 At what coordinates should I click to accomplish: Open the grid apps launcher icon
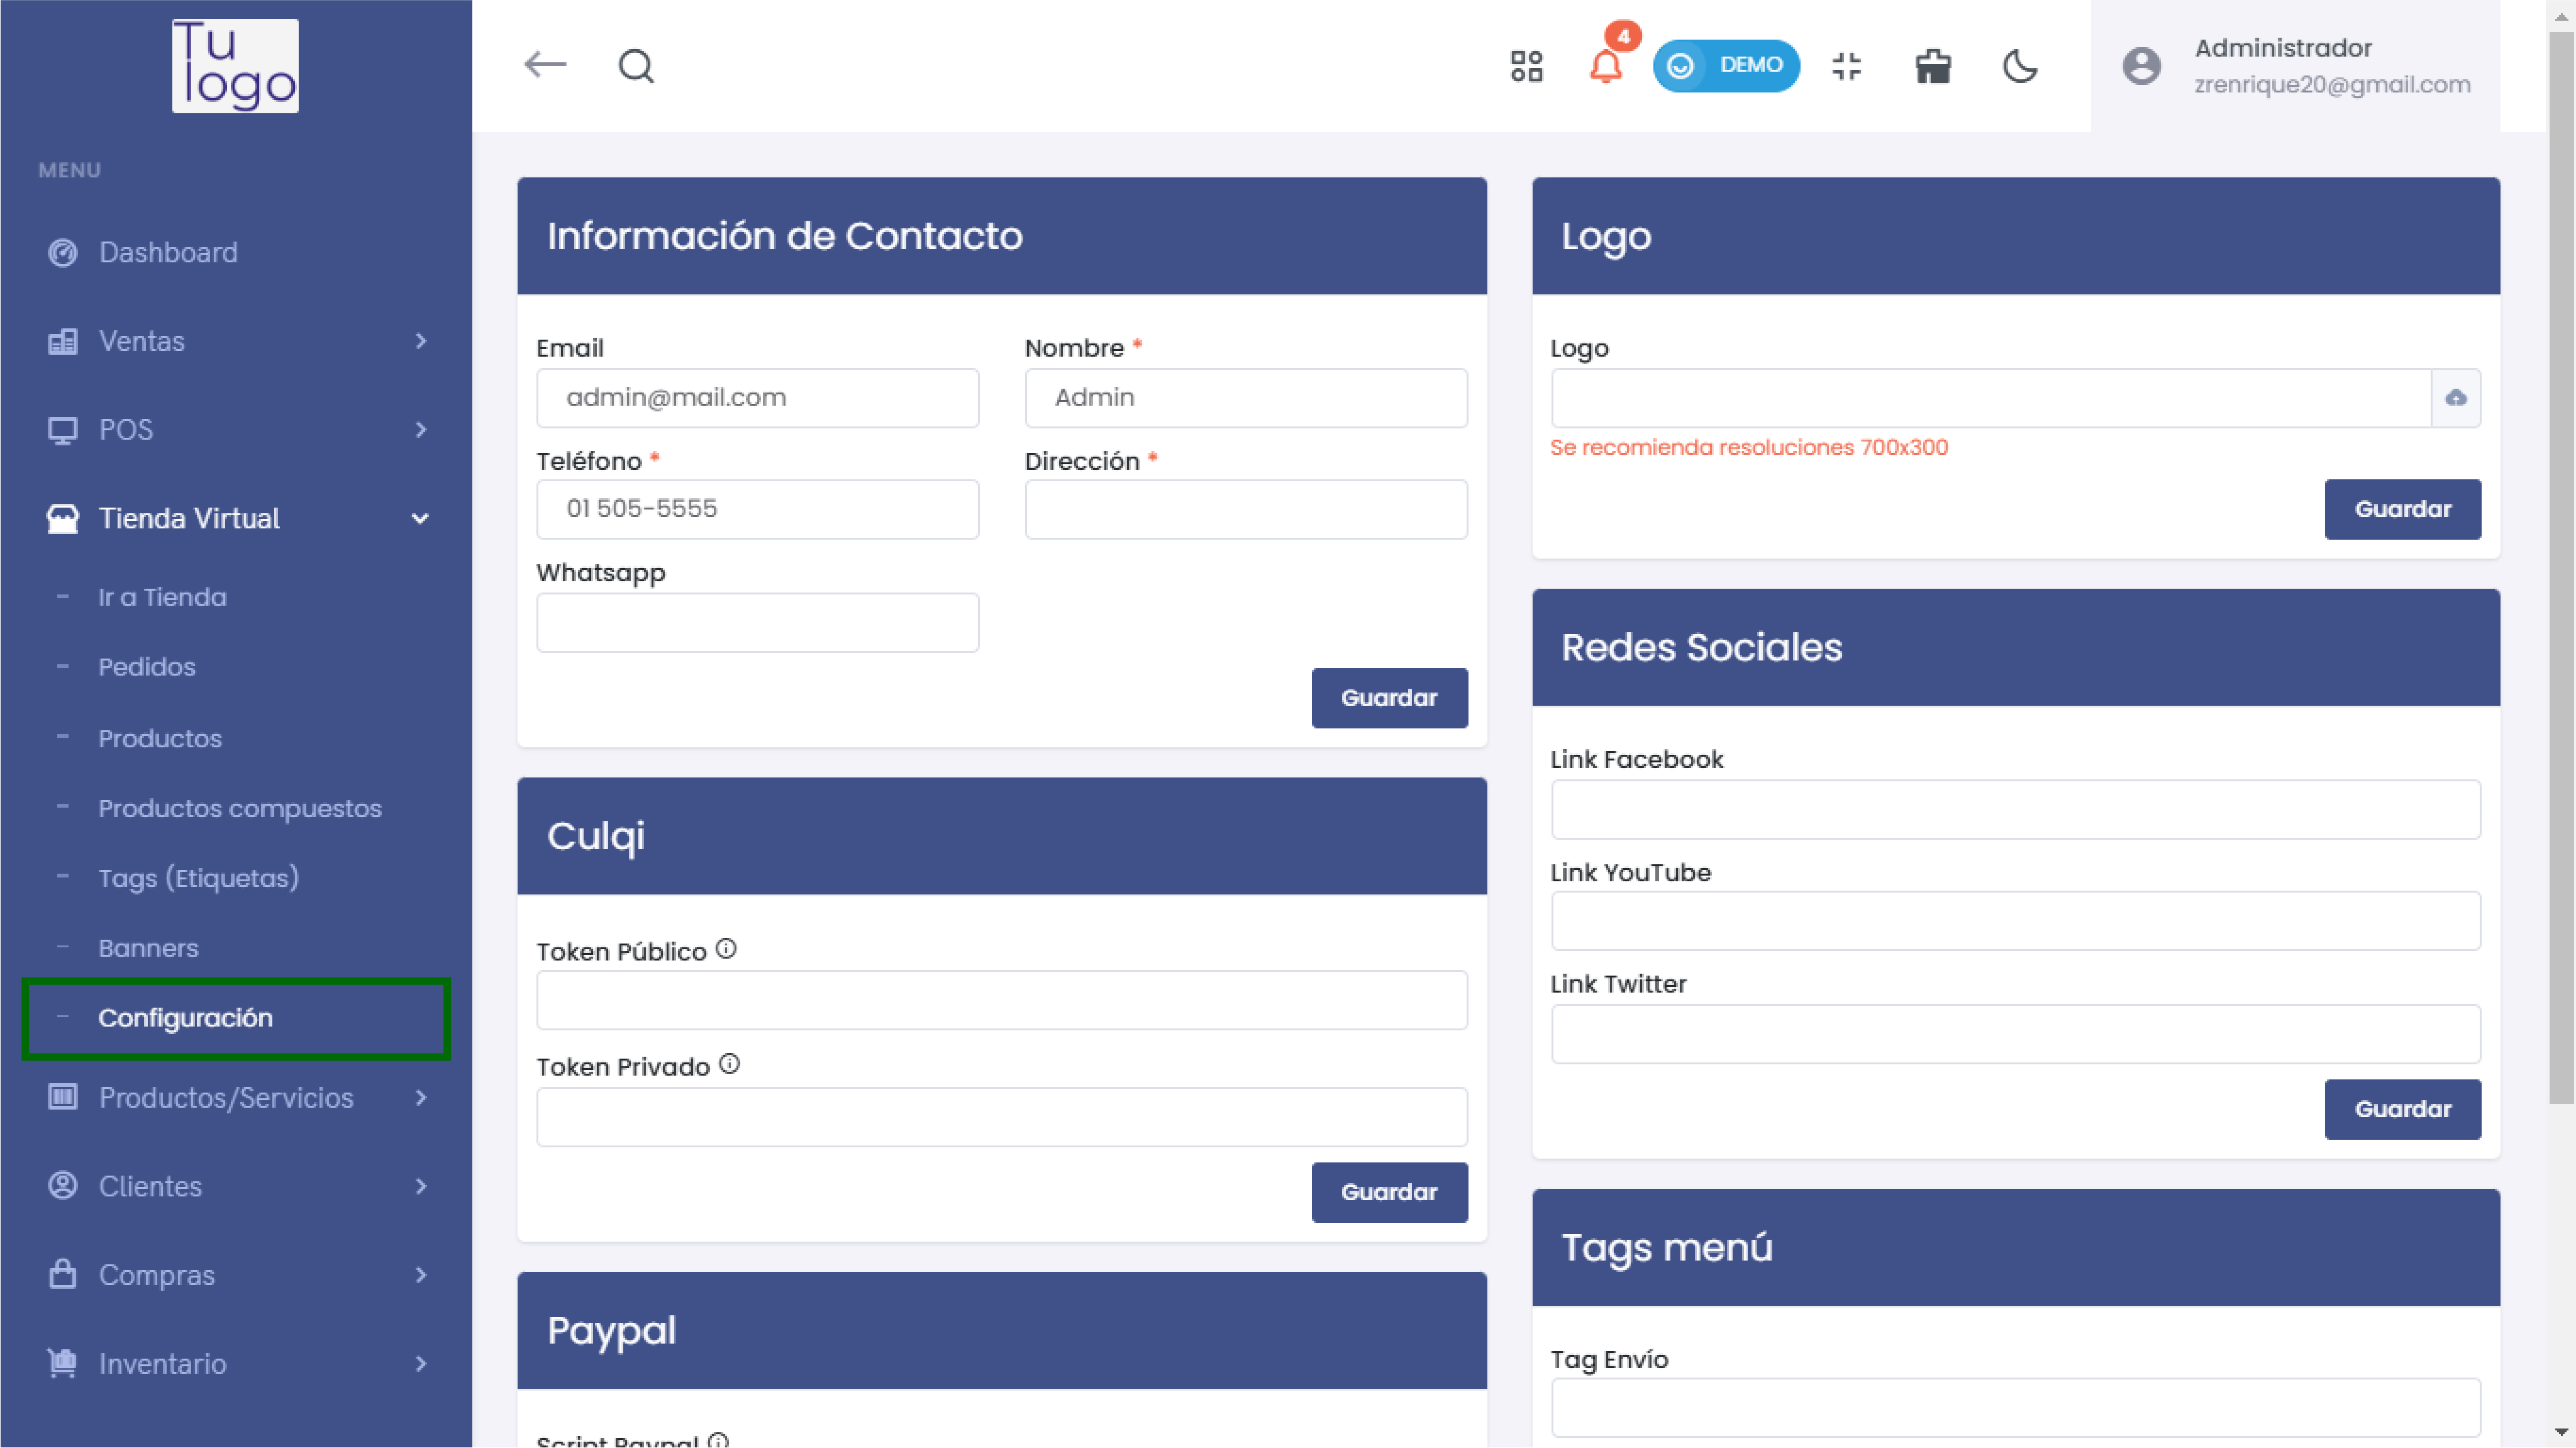(x=1526, y=66)
